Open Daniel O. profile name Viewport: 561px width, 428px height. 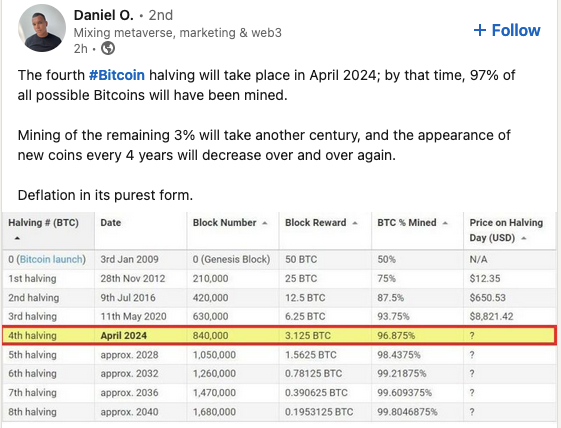point(103,15)
